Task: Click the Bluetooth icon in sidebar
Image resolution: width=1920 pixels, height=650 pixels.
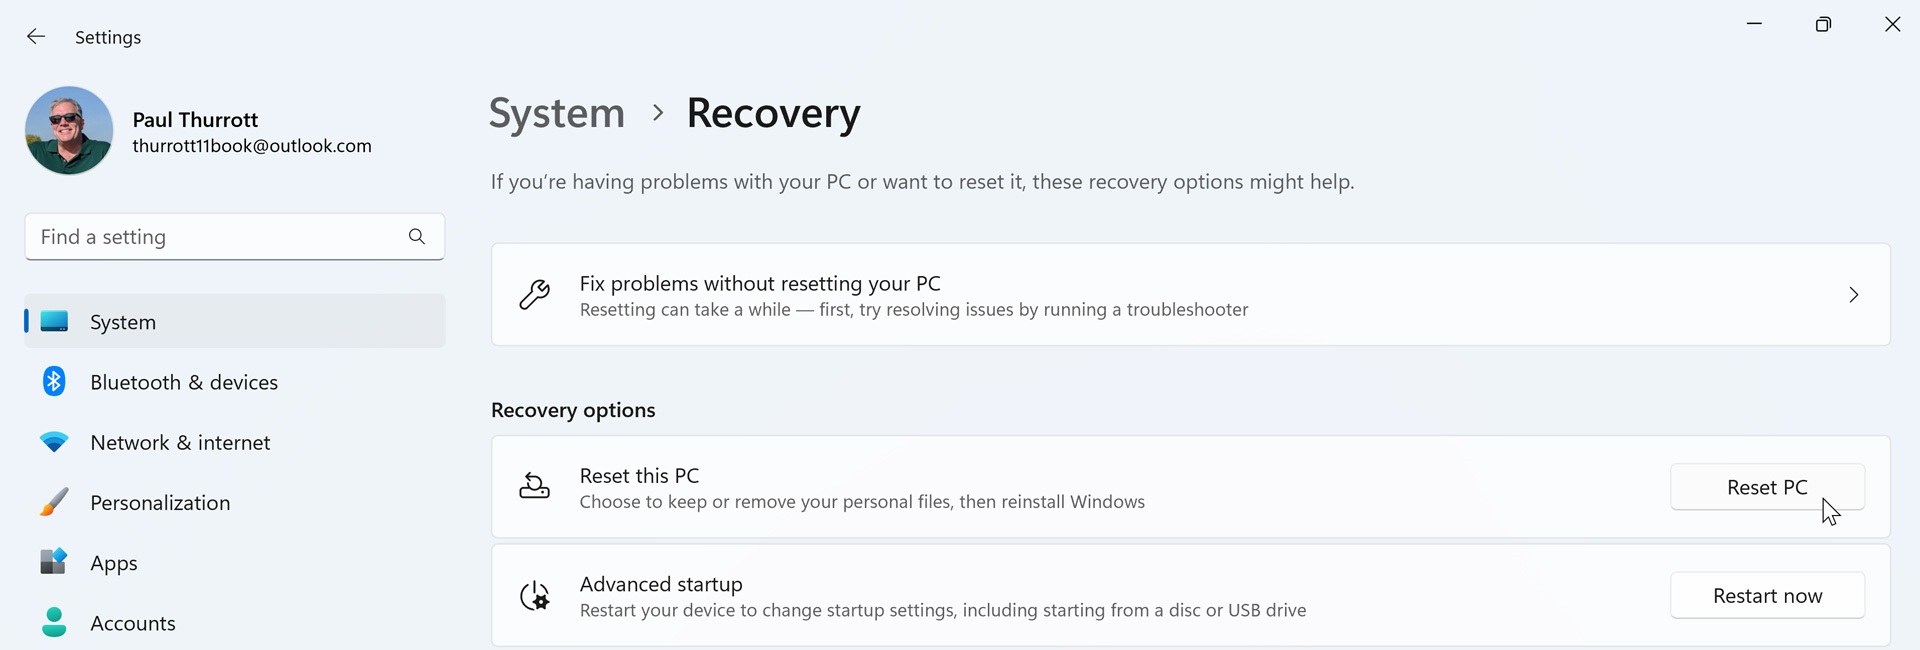Action: coord(54,382)
